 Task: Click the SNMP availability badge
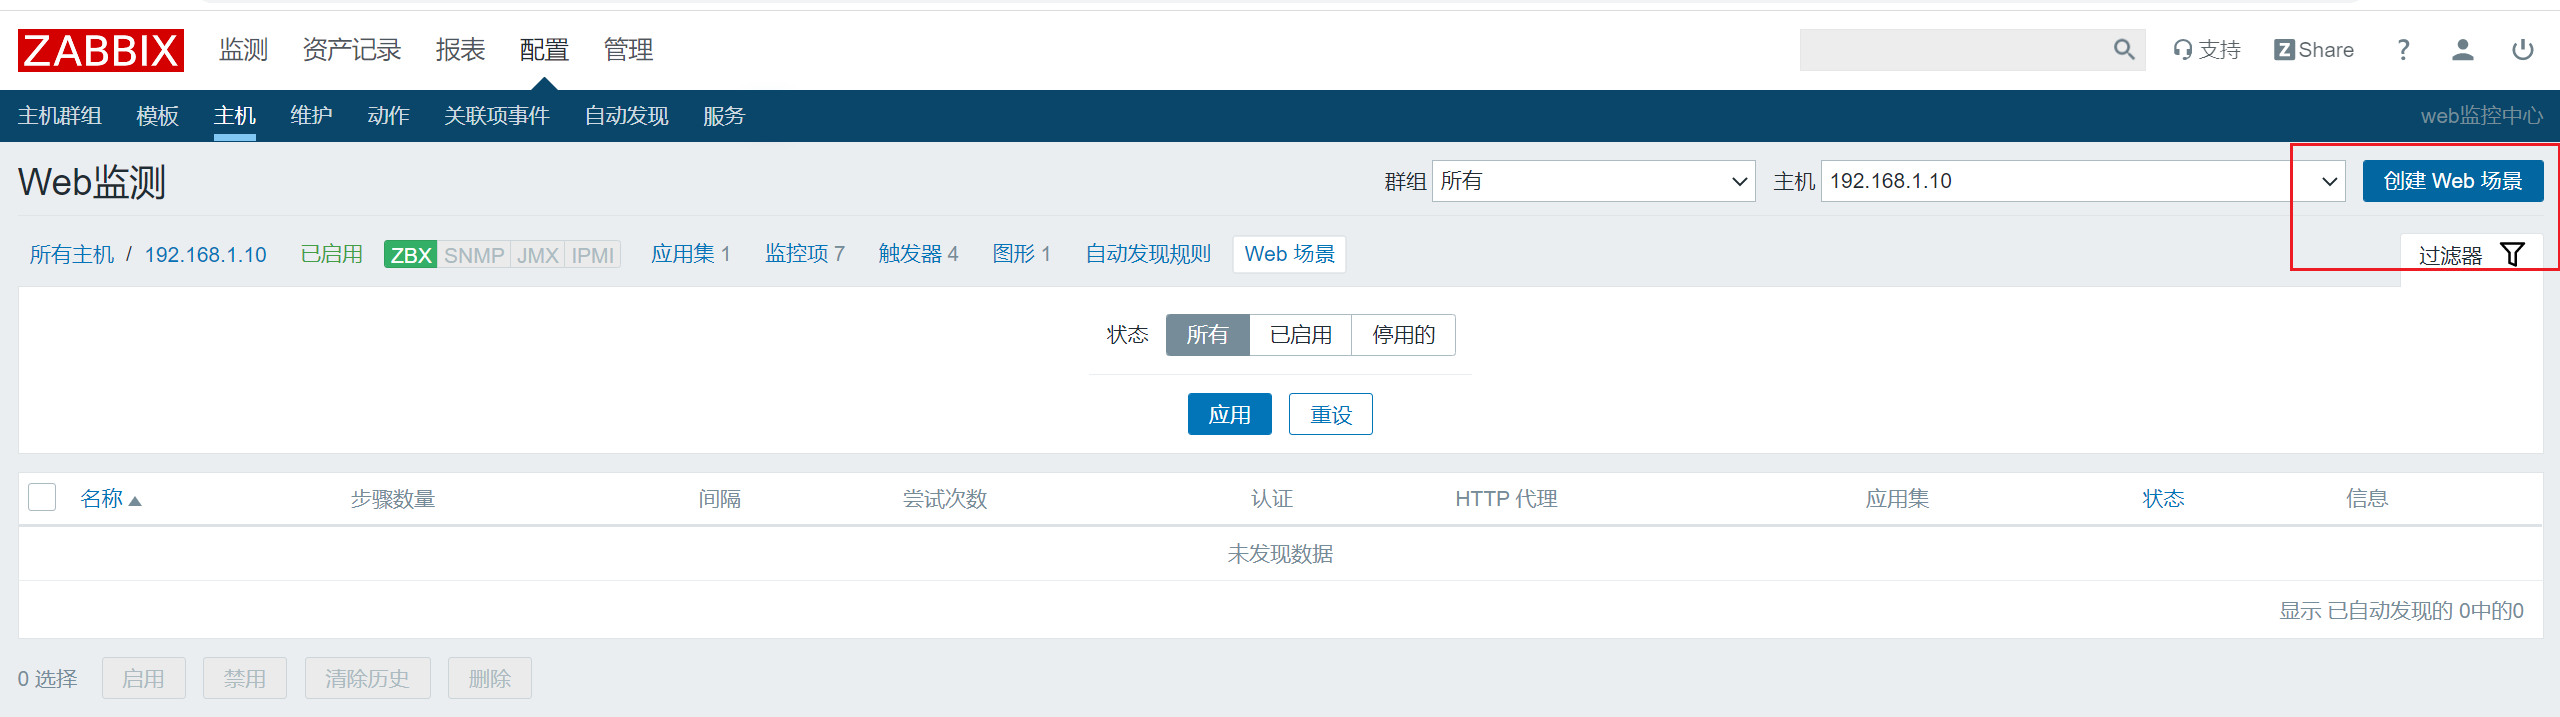(x=474, y=255)
